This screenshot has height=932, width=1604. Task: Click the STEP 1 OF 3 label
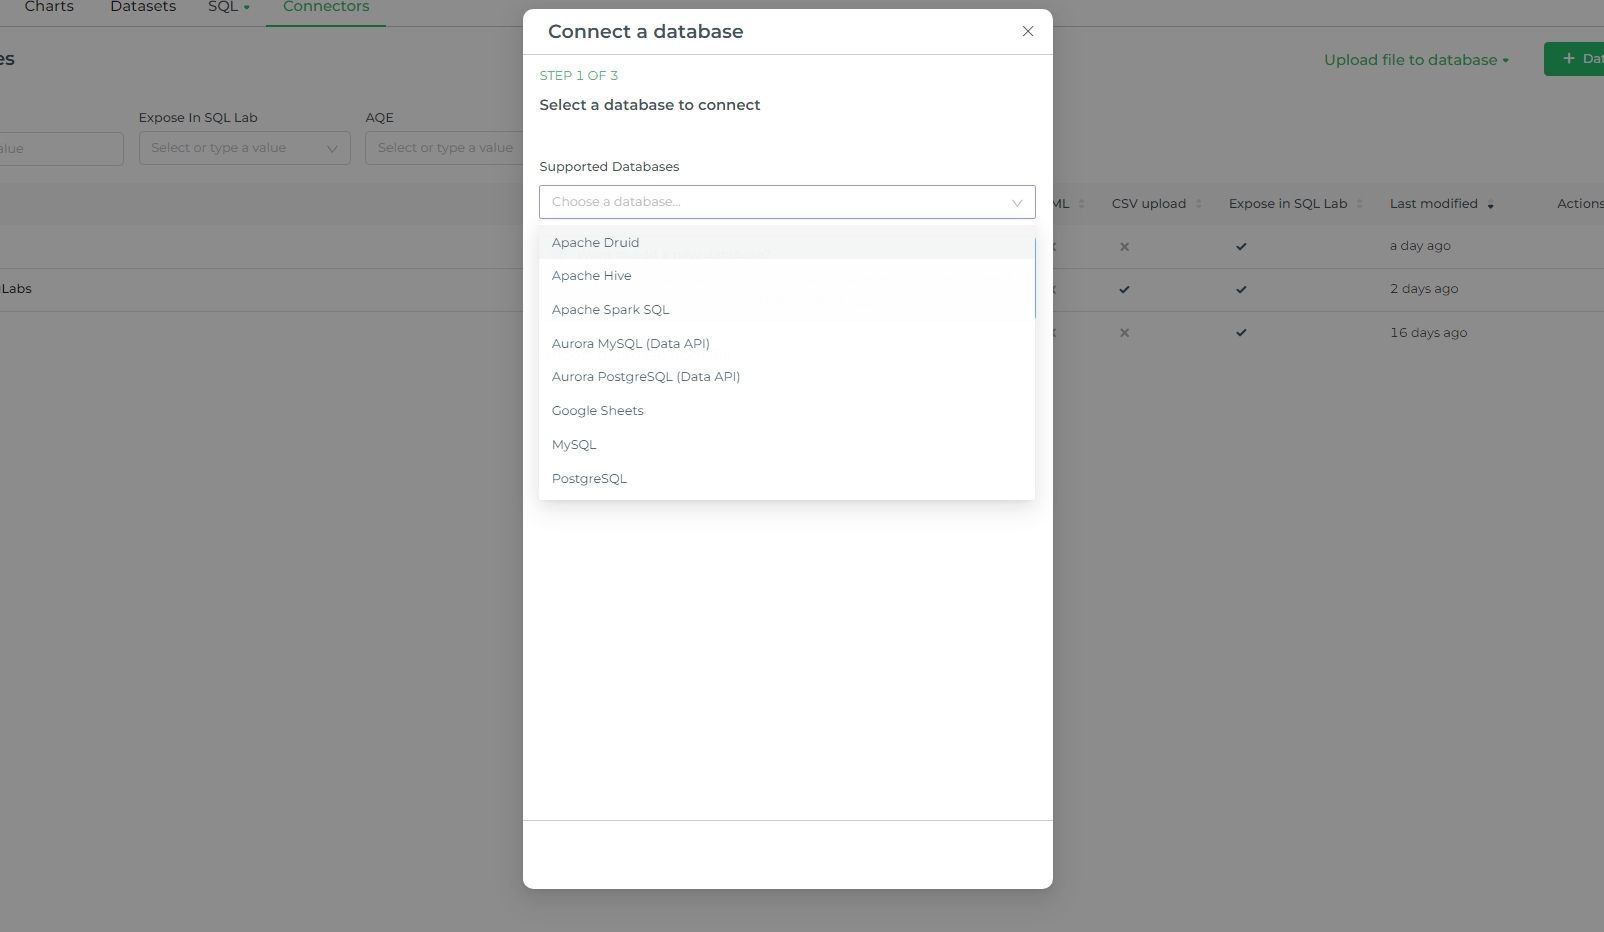pyautogui.click(x=579, y=76)
